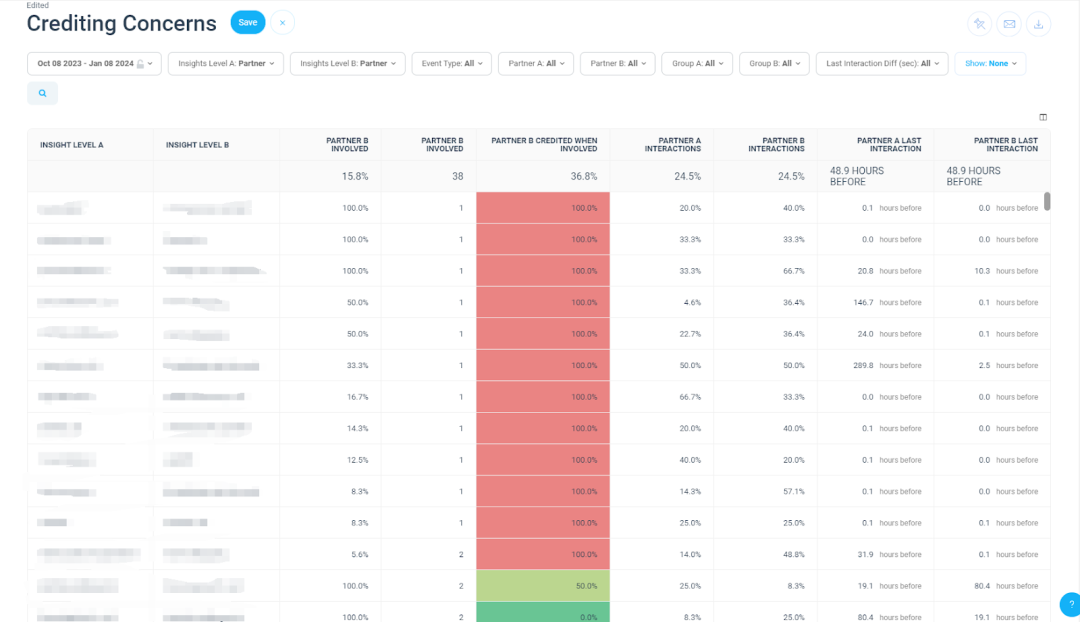Click the download report icon
Image resolution: width=1080 pixels, height=622 pixels.
click(1039, 24)
